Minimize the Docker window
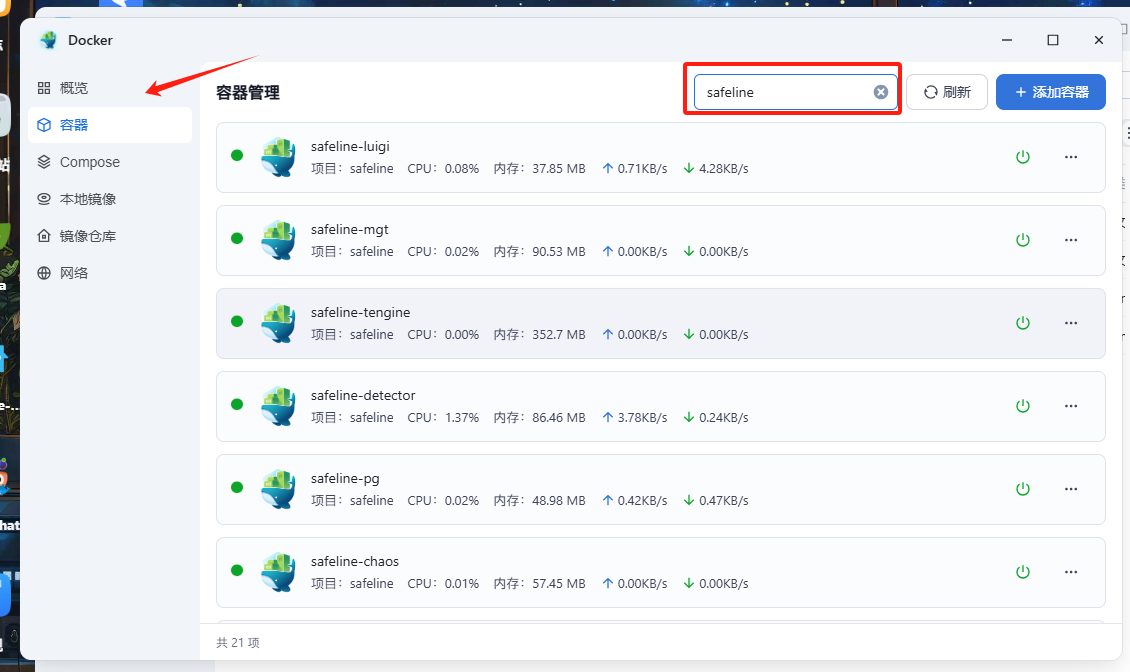Image resolution: width=1130 pixels, height=672 pixels. point(1007,40)
